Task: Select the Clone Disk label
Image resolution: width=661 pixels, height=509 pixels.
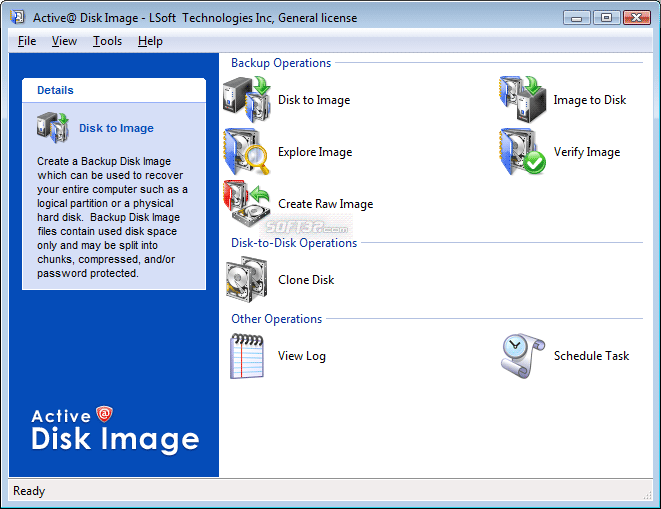Action: click(306, 280)
